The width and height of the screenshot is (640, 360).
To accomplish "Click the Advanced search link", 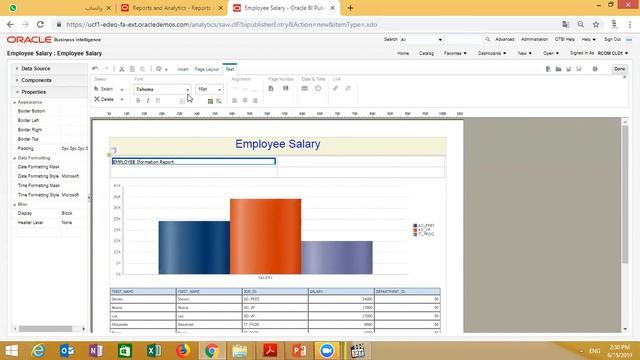I will click(x=504, y=40).
